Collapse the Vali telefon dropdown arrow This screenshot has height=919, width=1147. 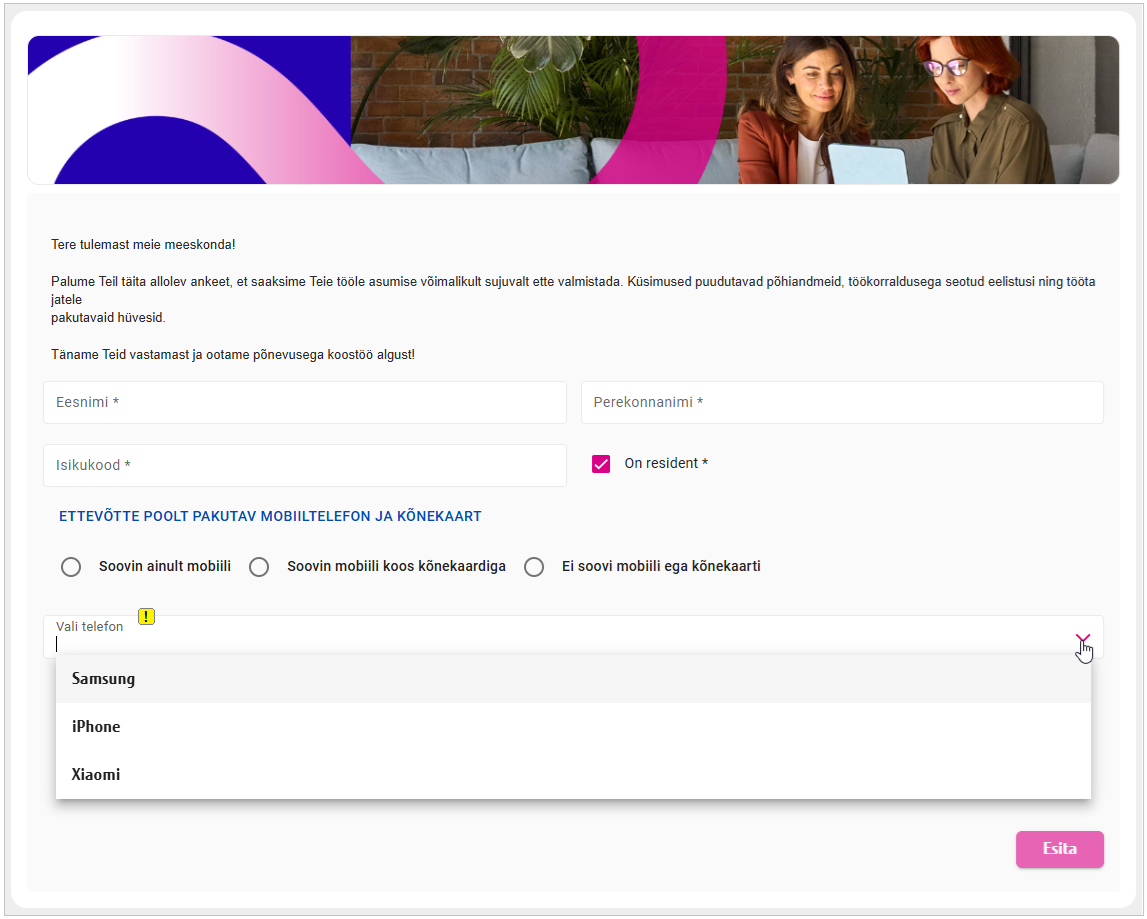pyautogui.click(x=1083, y=639)
